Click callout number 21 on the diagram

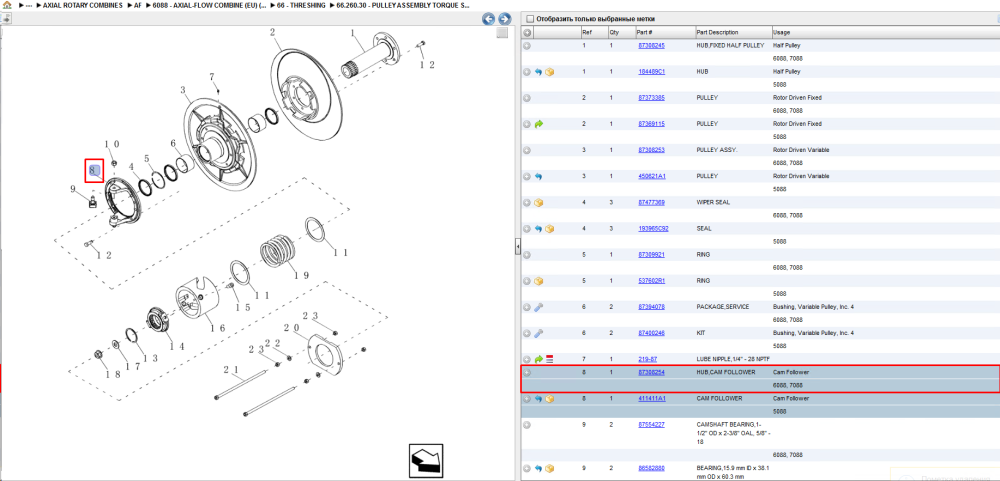tap(230, 370)
